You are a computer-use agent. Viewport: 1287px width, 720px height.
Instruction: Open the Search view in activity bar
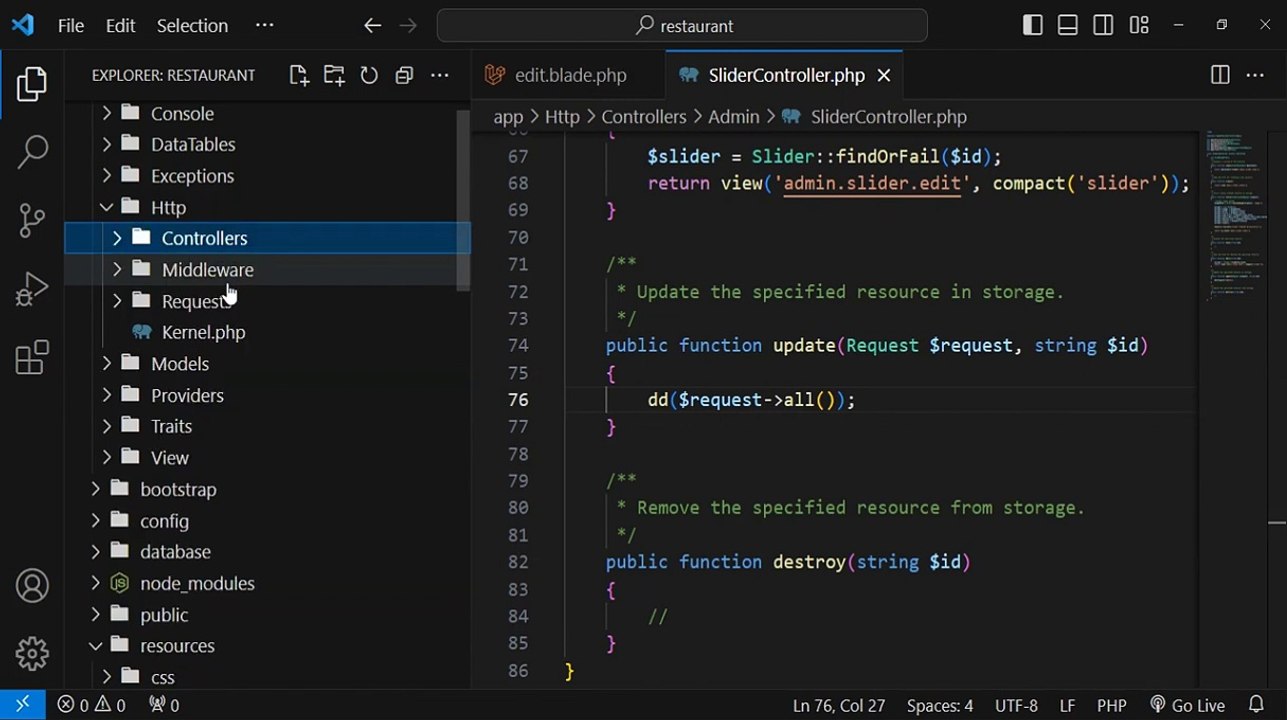[32, 152]
